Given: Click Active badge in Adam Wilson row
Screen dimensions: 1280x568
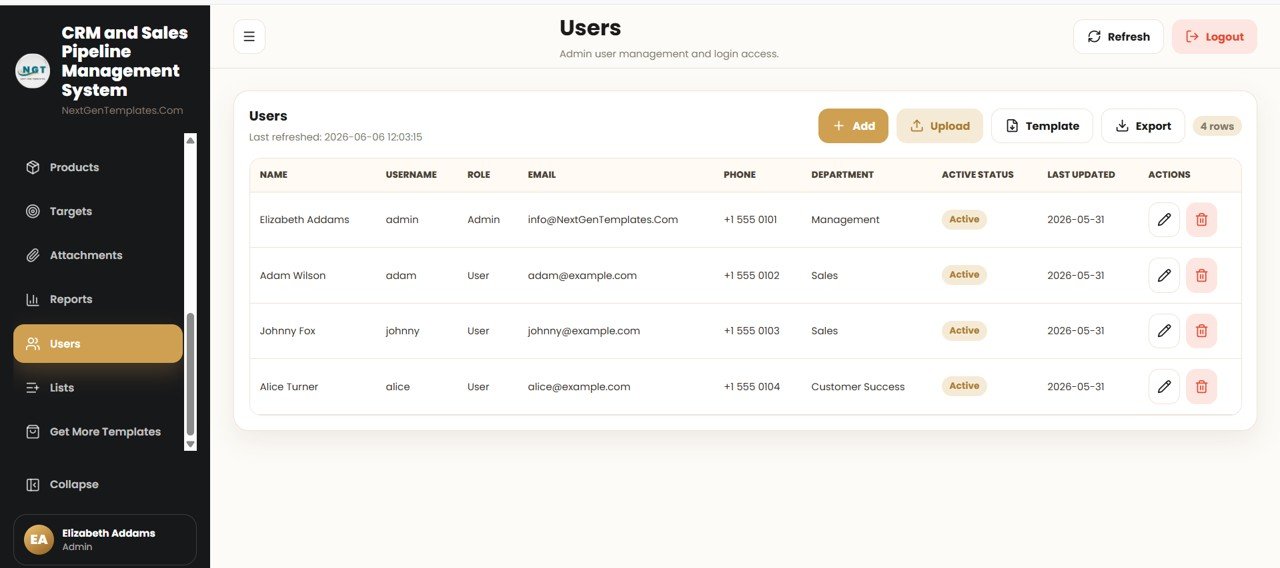Looking at the screenshot, I should pyautogui.click(x=964, y=274).
